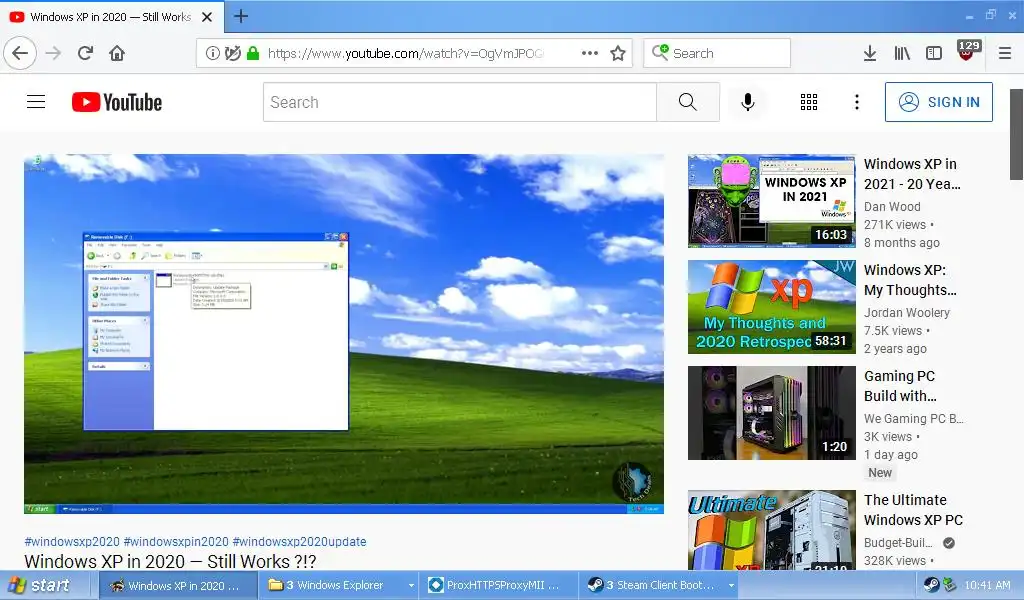Open tracking protection shield icon

[232, 53]
